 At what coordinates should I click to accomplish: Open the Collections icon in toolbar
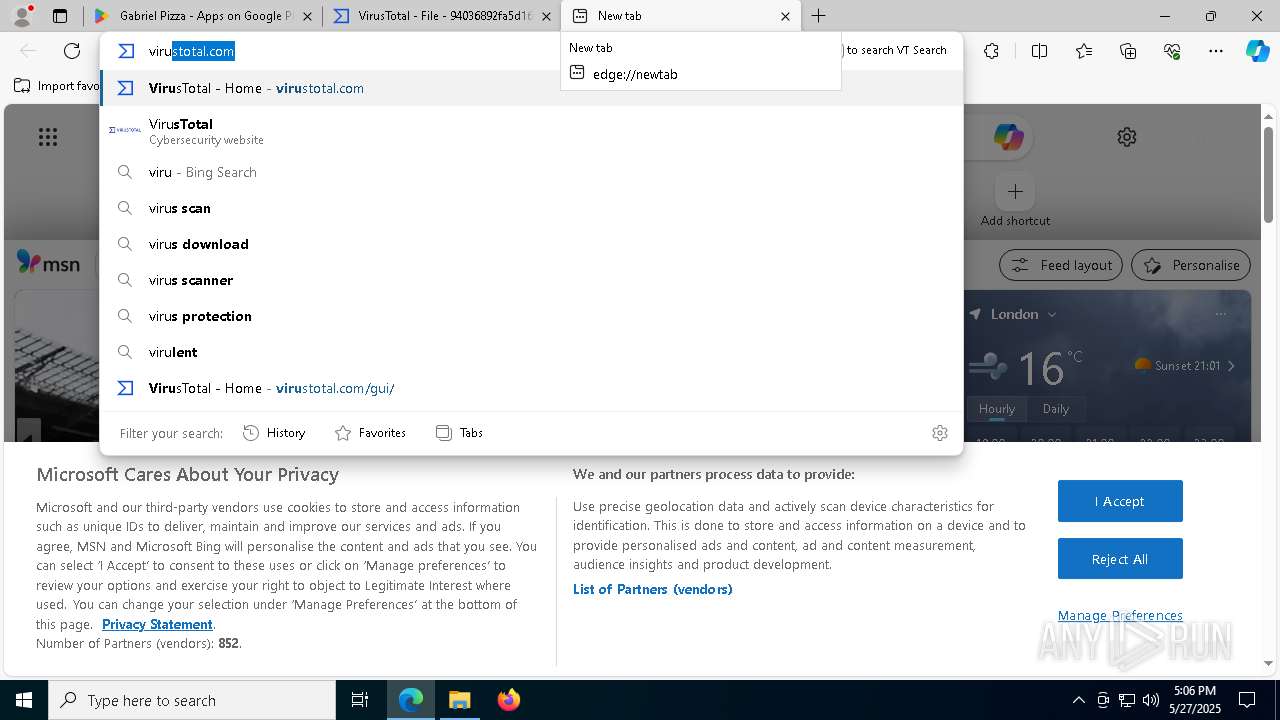coord(1128,51)
